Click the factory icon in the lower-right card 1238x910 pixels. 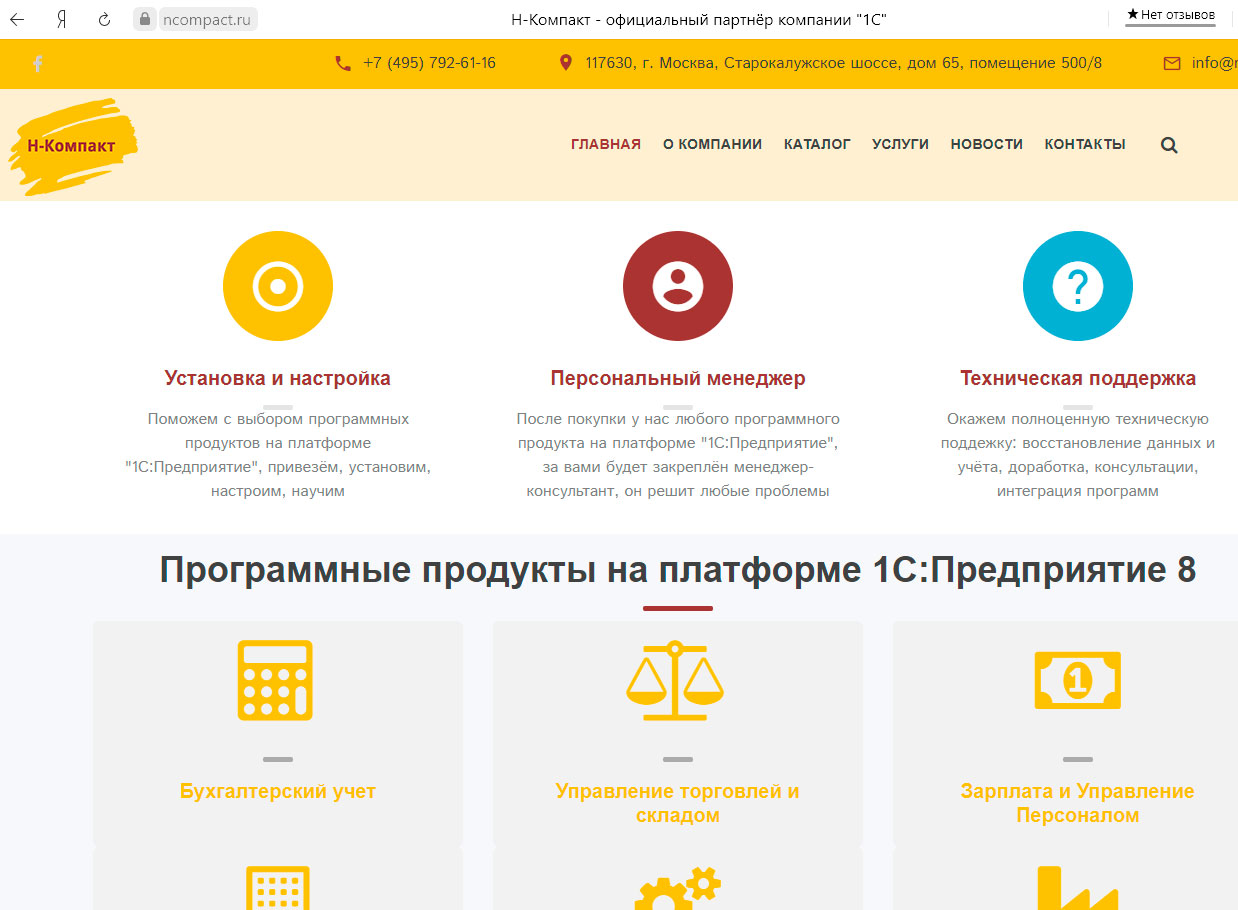1078,888
